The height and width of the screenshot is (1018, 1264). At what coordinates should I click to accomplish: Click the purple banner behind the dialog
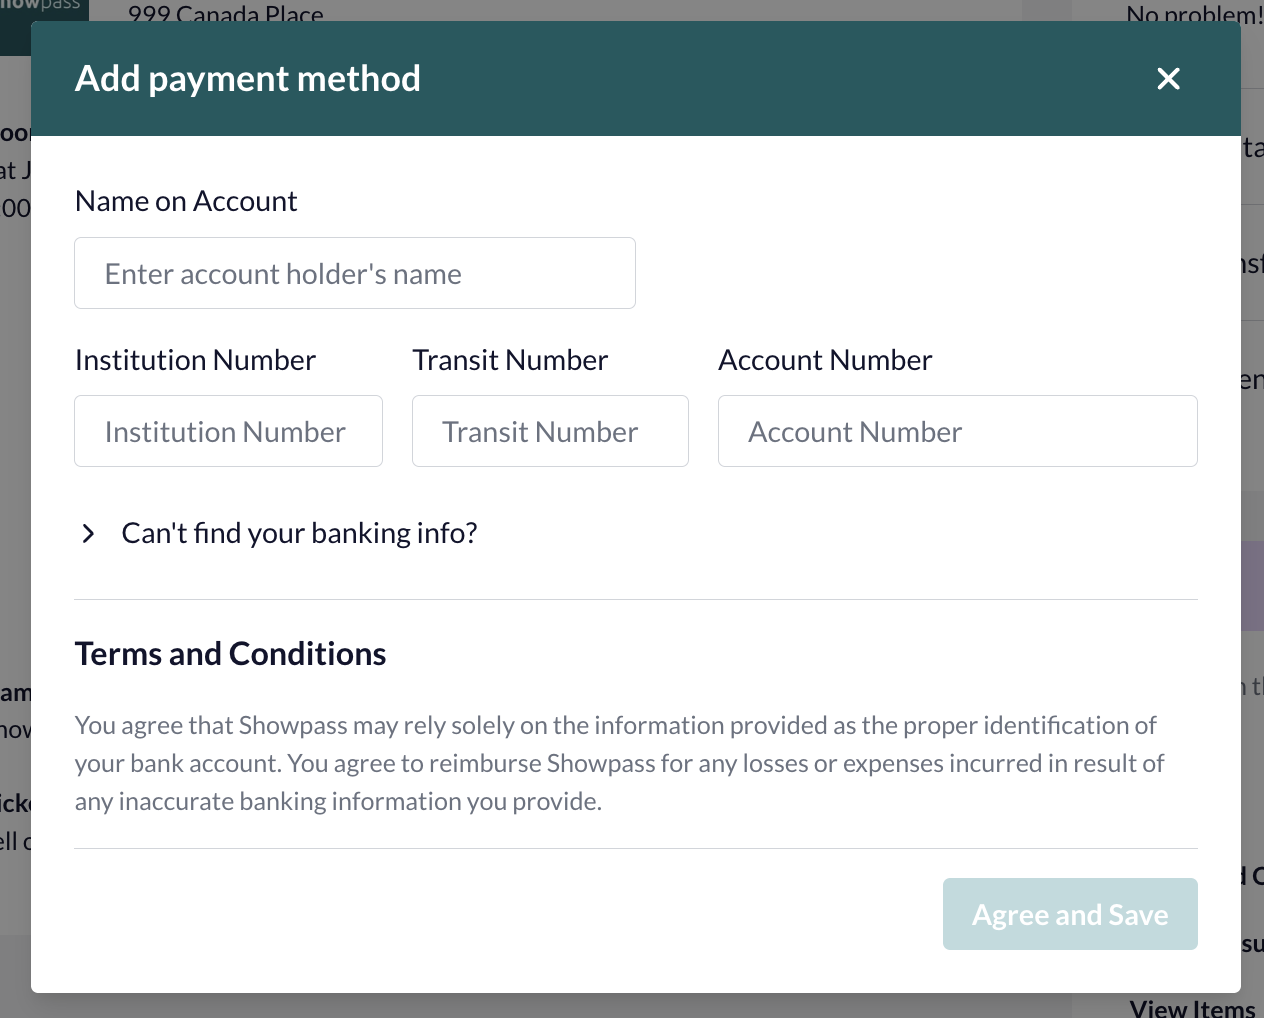(1252, 586)
